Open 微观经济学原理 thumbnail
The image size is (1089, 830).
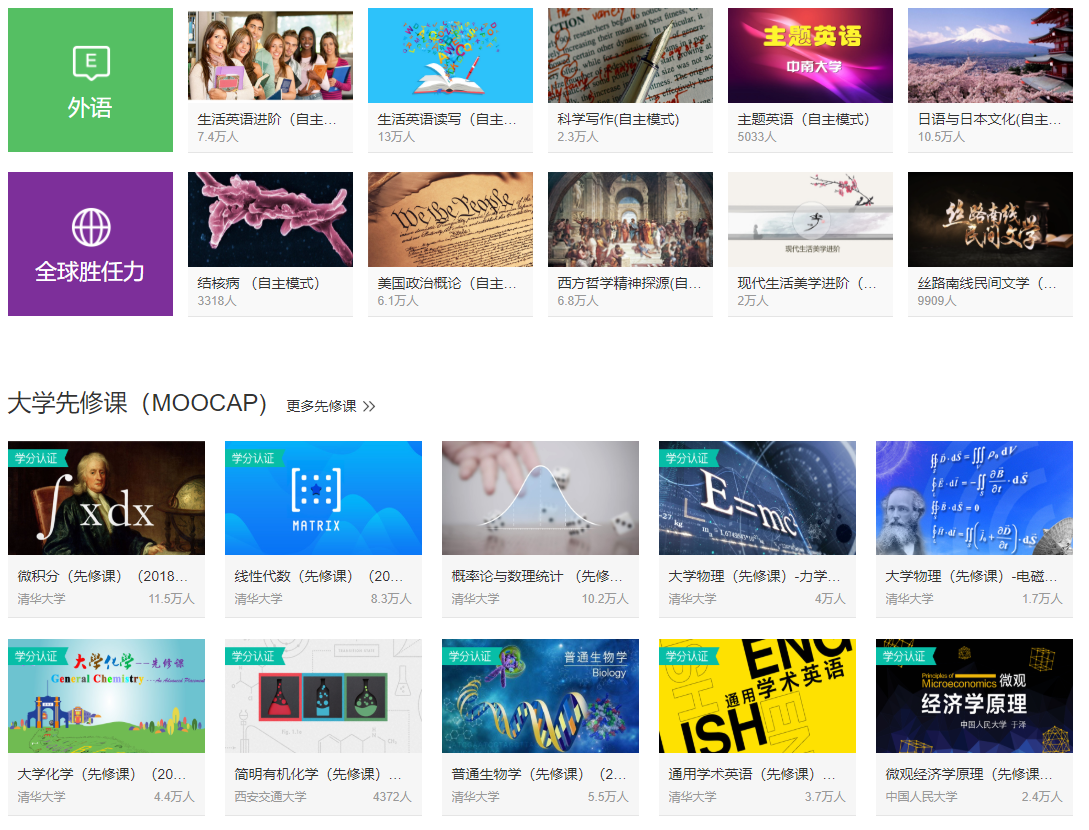click(974, 696)
